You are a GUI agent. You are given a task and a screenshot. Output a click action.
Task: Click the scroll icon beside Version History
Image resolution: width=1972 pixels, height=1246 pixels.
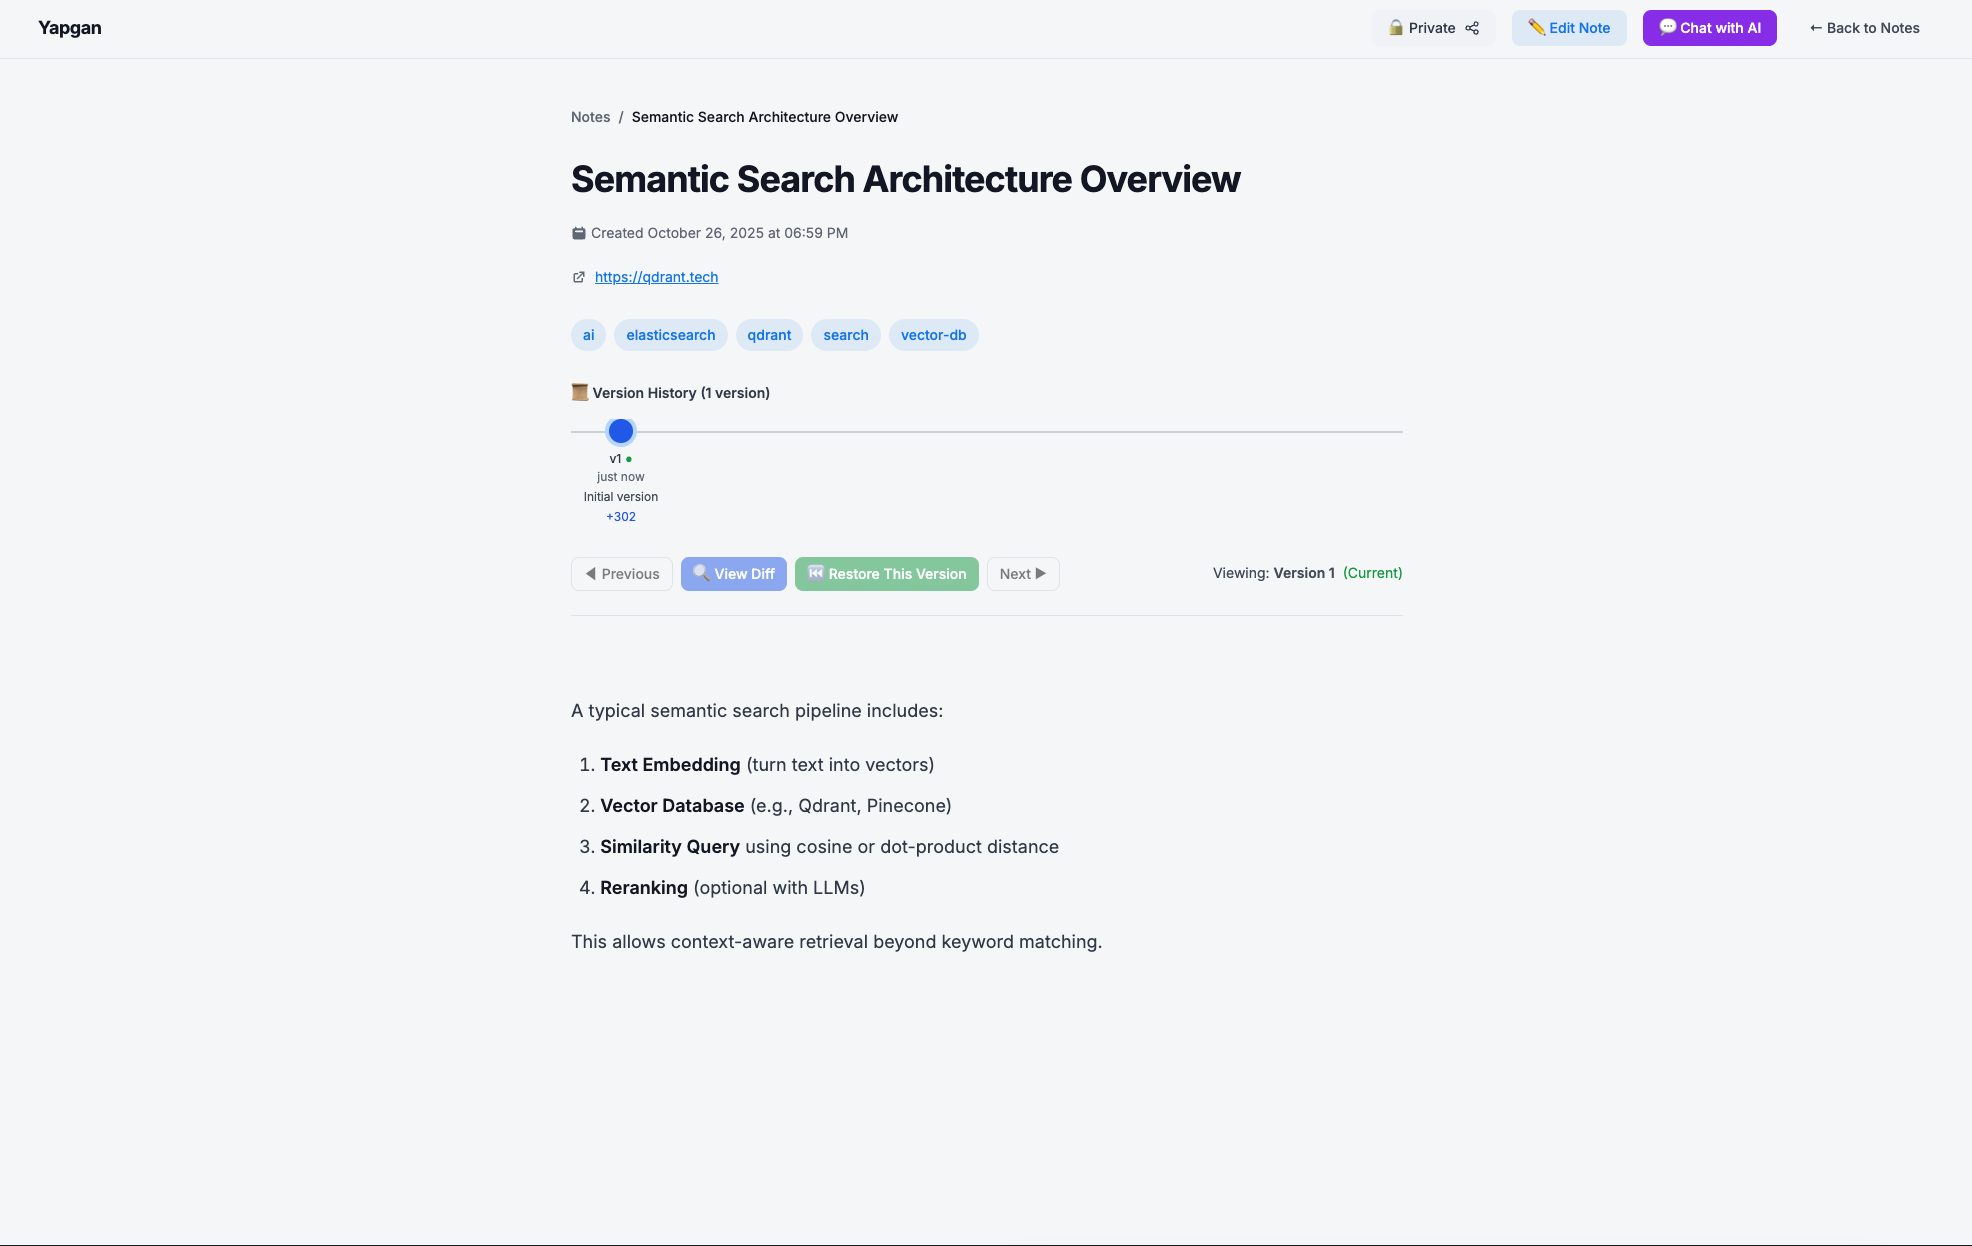click(x=579, y=392)
